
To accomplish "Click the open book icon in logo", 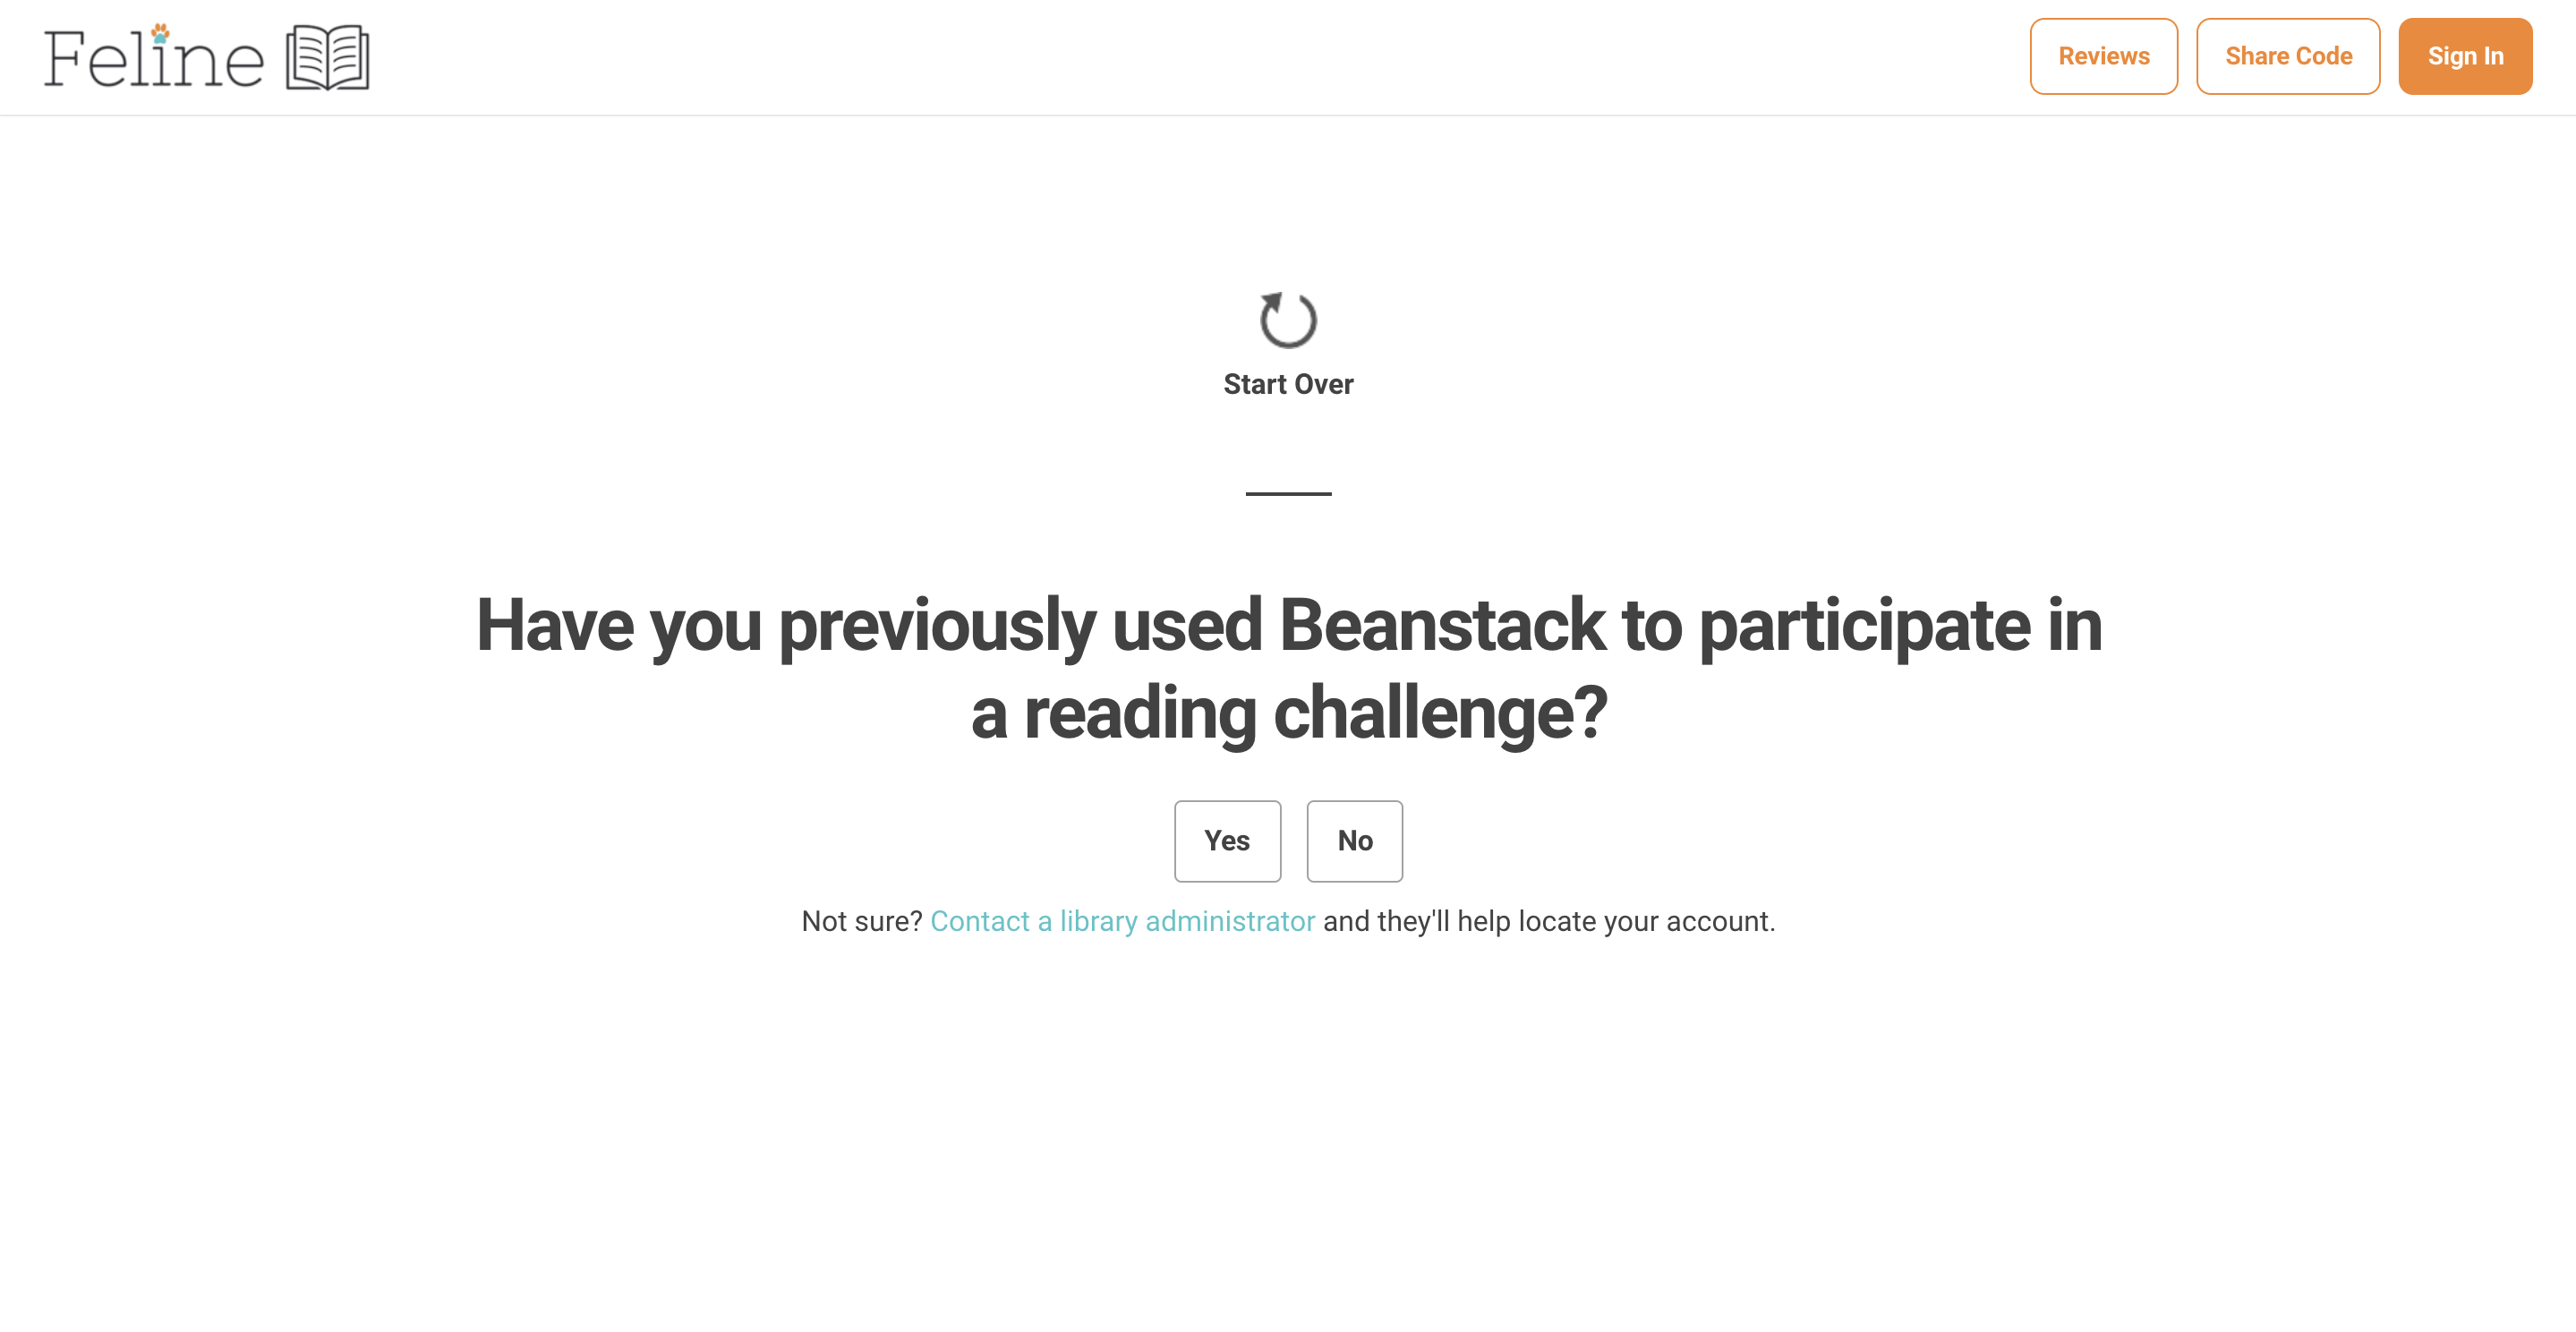I will click(328, 58).
